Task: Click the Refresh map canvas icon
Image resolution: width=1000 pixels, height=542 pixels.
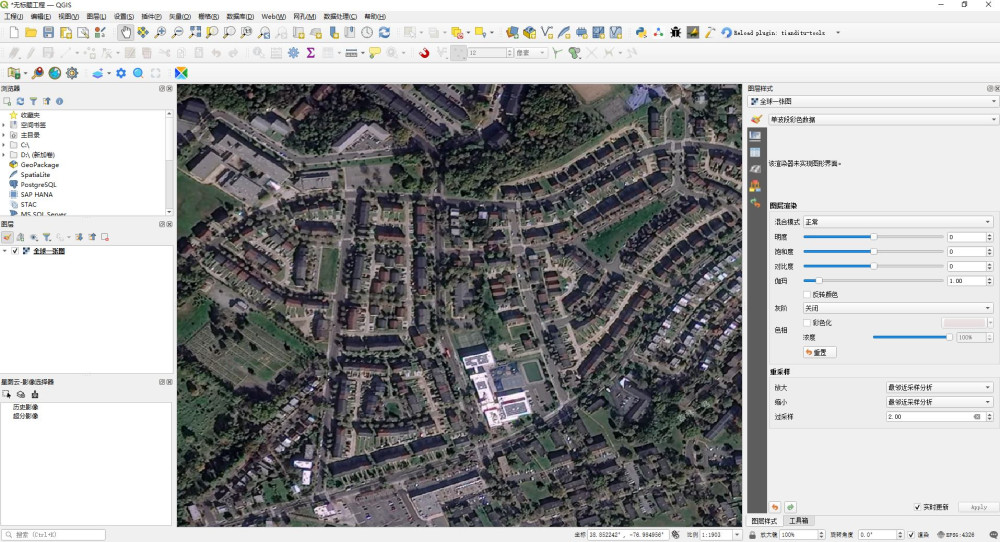Action: [384, 33]
